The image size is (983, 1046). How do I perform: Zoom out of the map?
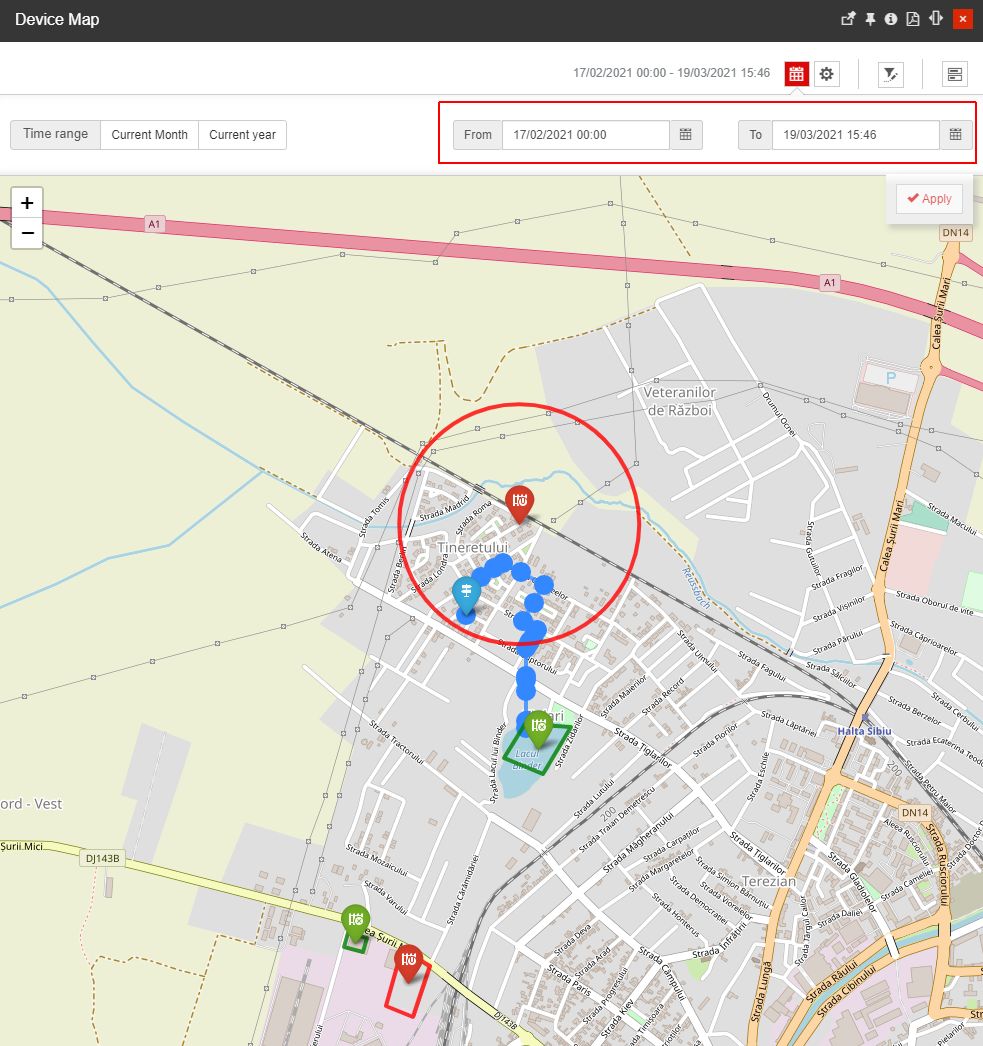tap(27, 233)
